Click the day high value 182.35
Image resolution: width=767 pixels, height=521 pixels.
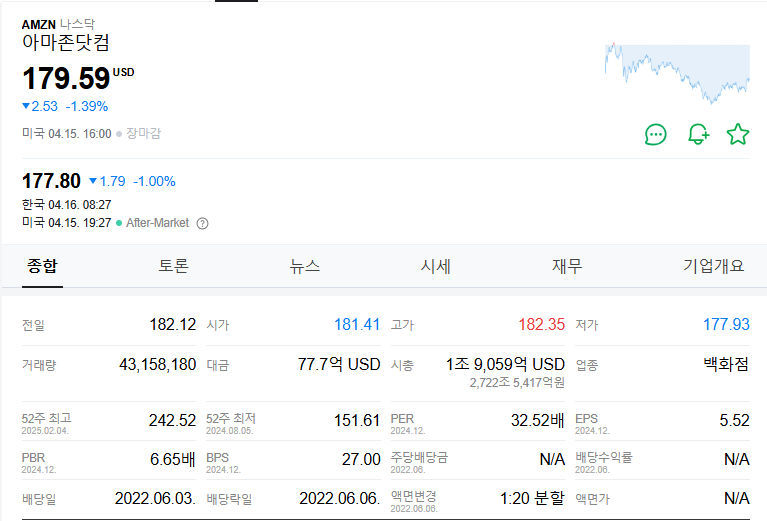(541, 324)
